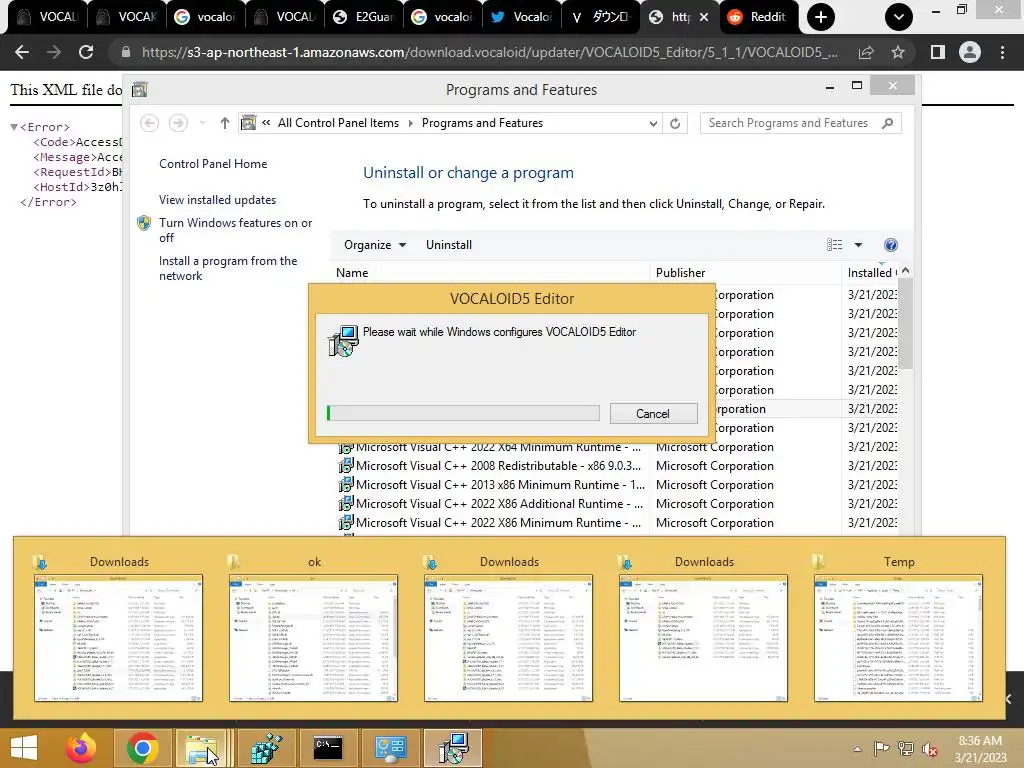Viewport: 1024px width, 768px height.
Task: Open Turn Windows features on or off
Action: 236,230
